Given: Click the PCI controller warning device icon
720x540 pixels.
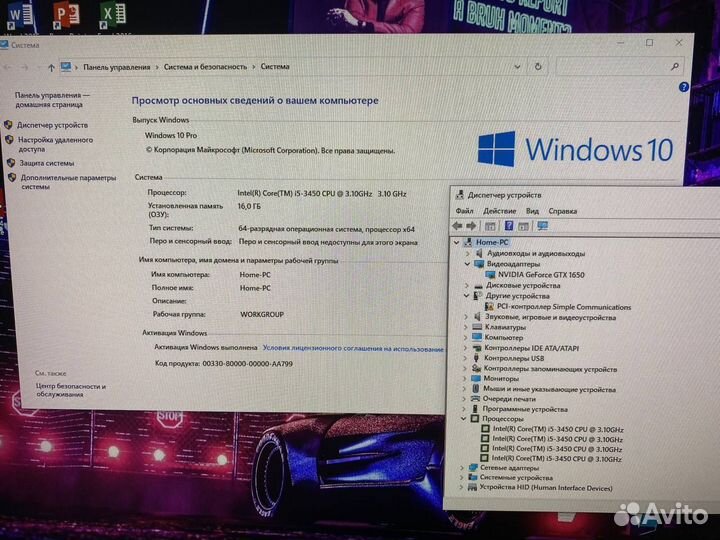Looking at the screenshot, I should tap(489, 306).
